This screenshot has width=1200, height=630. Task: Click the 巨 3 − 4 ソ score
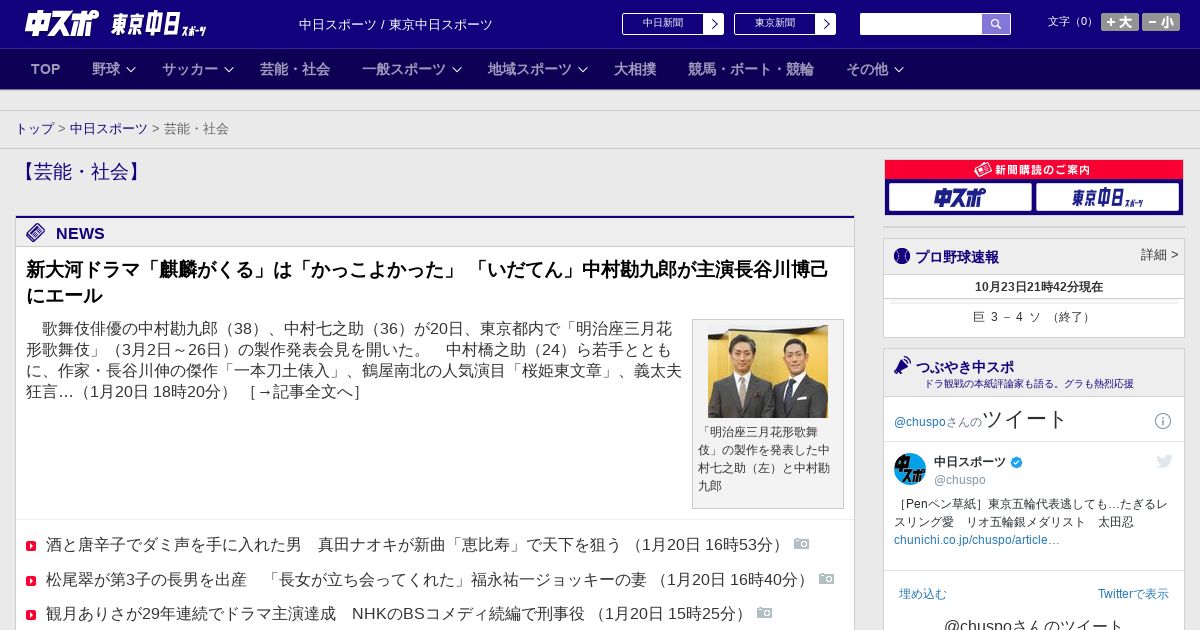coord(1034,317)
